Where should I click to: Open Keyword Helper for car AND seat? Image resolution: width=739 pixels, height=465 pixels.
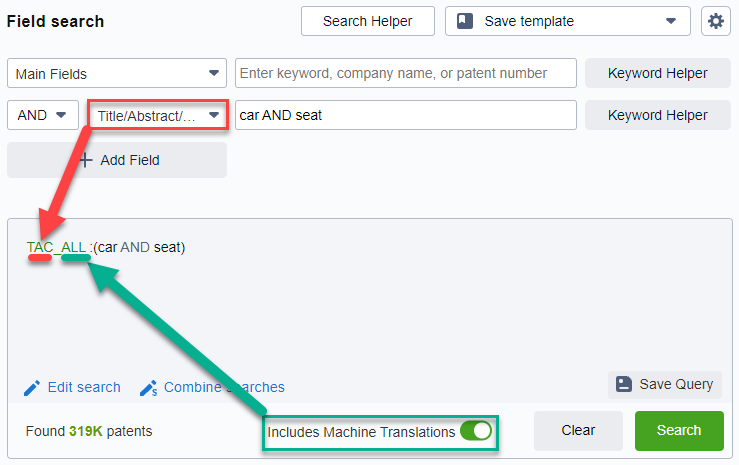click(x=658, y=115)
